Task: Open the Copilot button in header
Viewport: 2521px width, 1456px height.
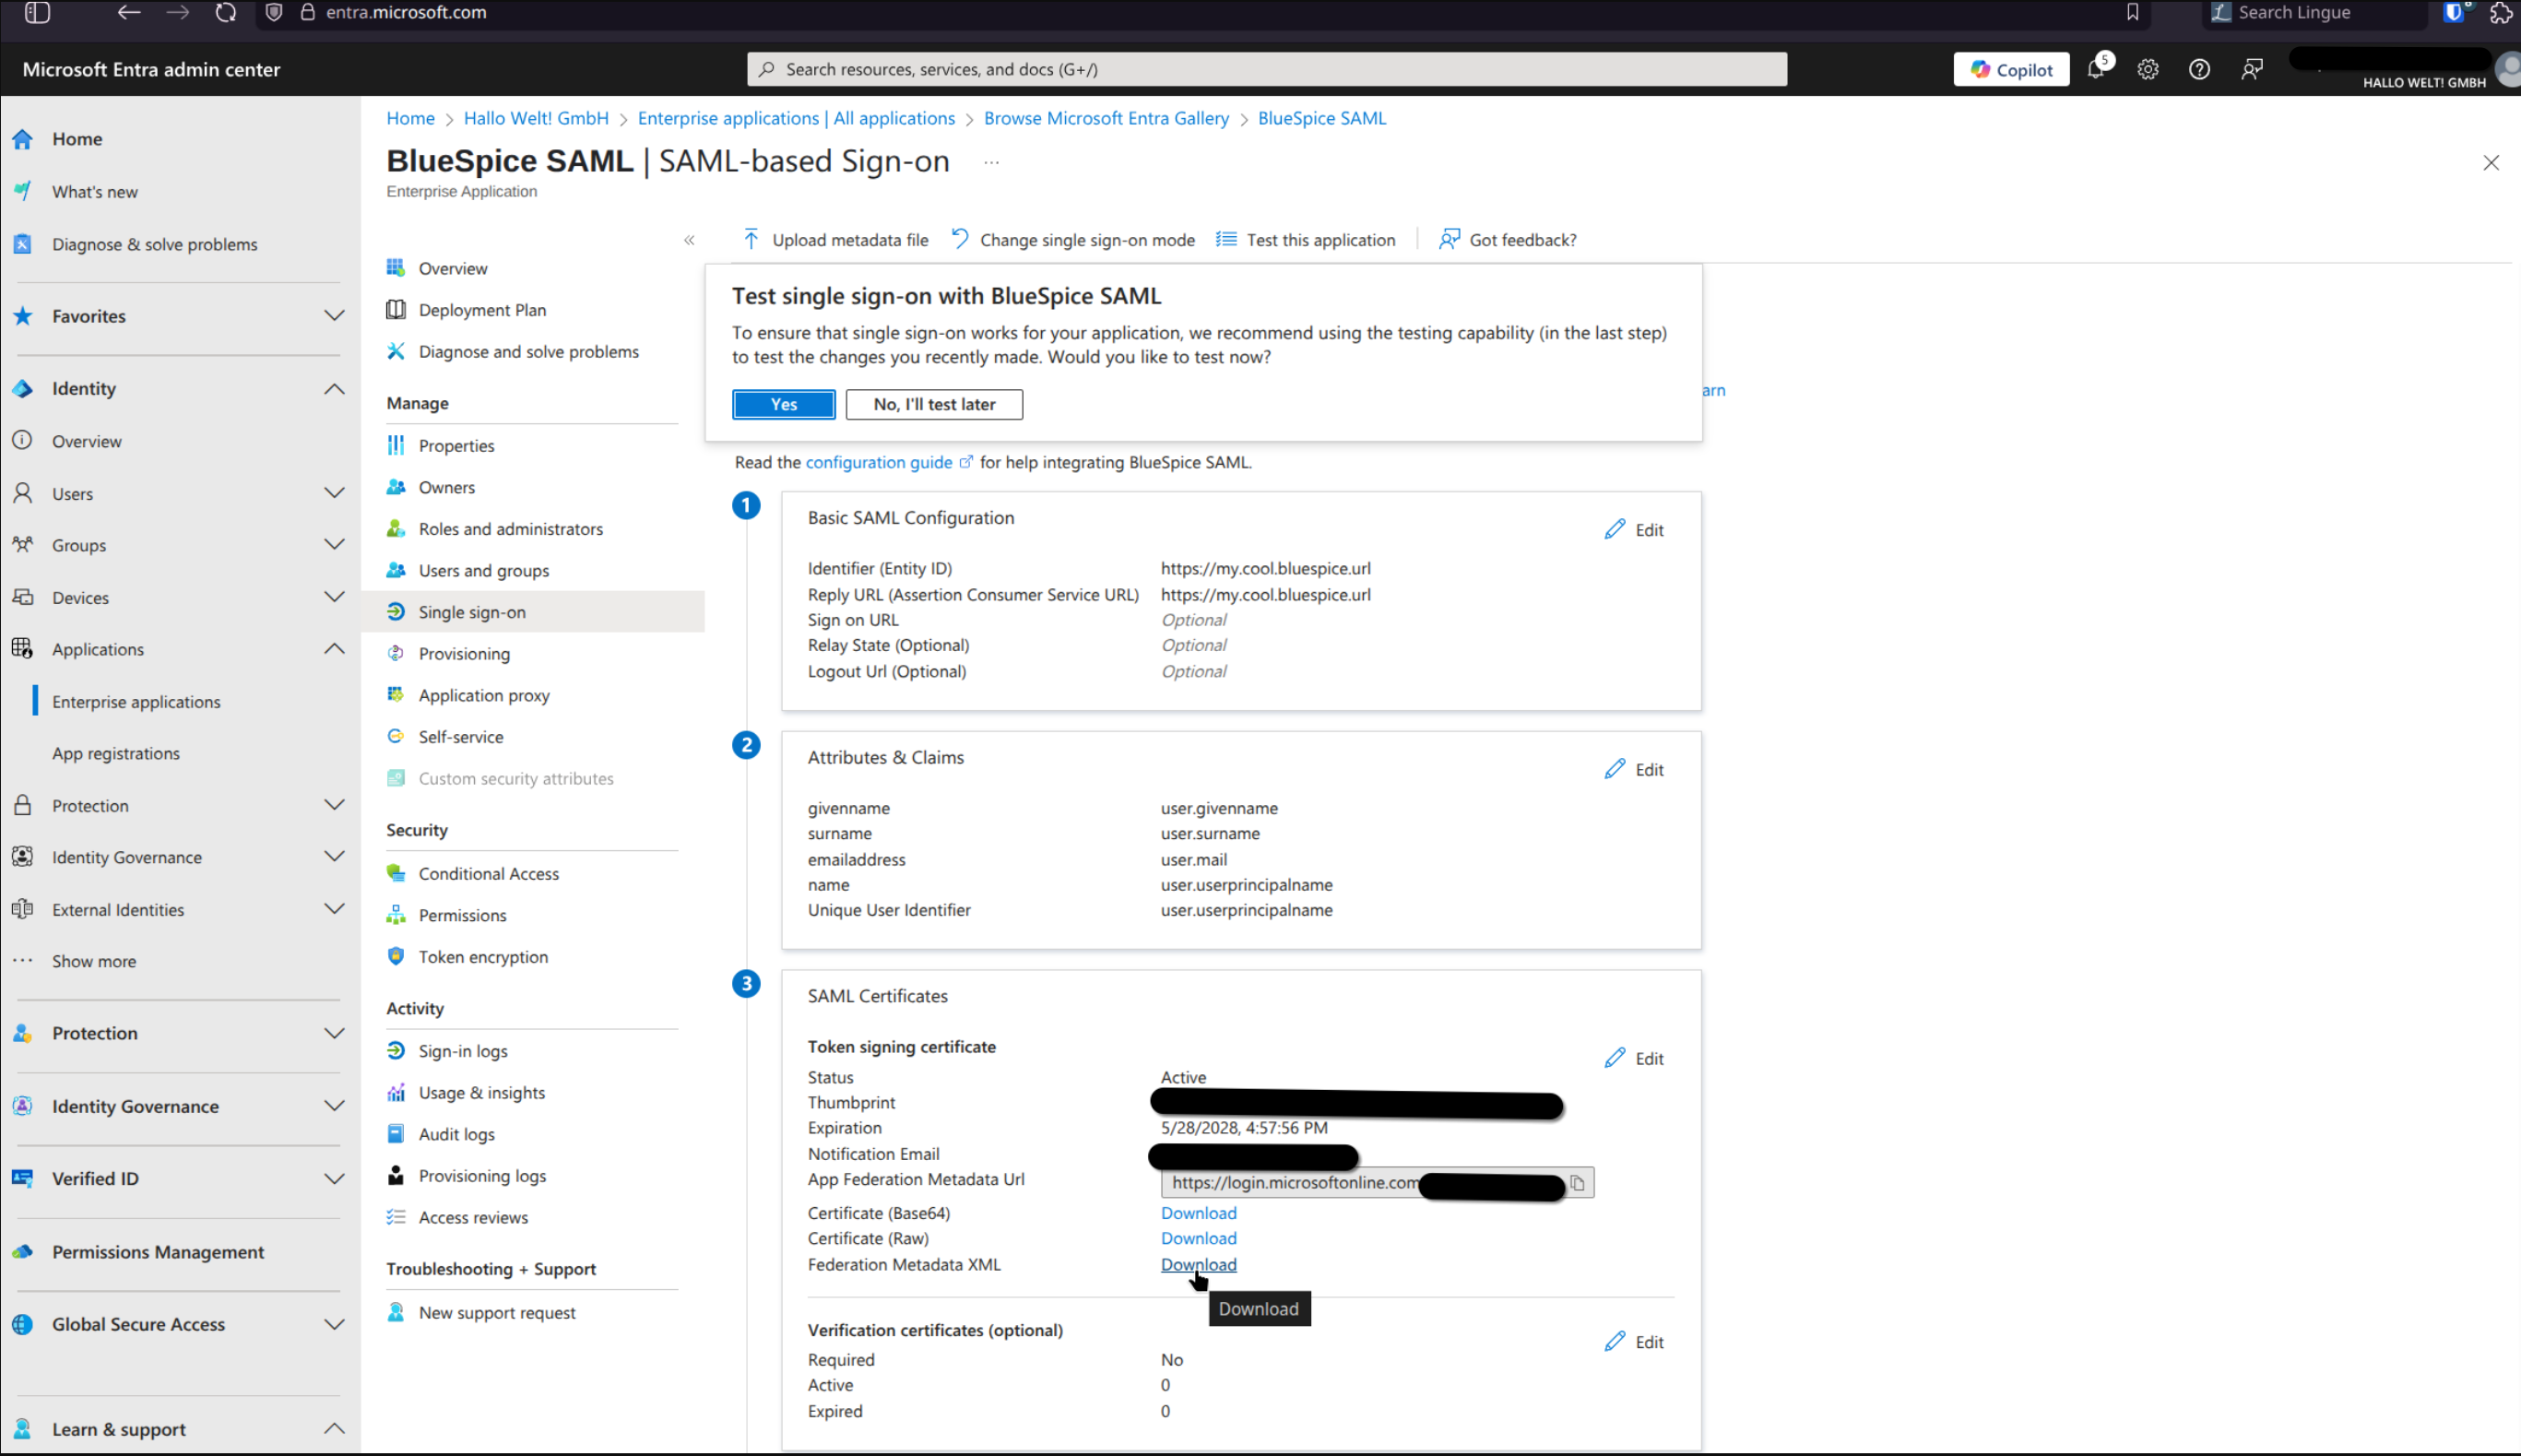Action: [2010, 69]
